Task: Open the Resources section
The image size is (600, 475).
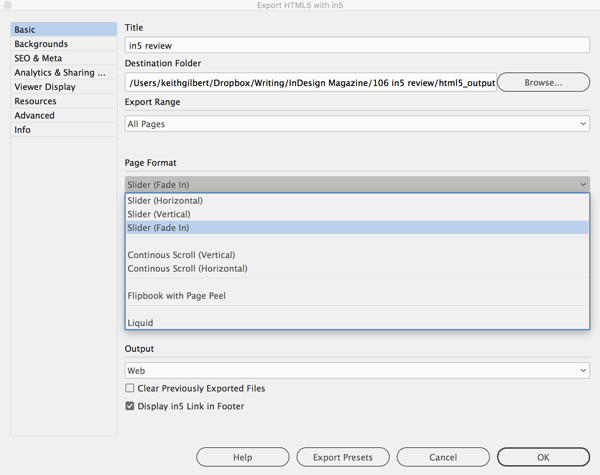Action: pyautogui.click(x=64, y=101)
